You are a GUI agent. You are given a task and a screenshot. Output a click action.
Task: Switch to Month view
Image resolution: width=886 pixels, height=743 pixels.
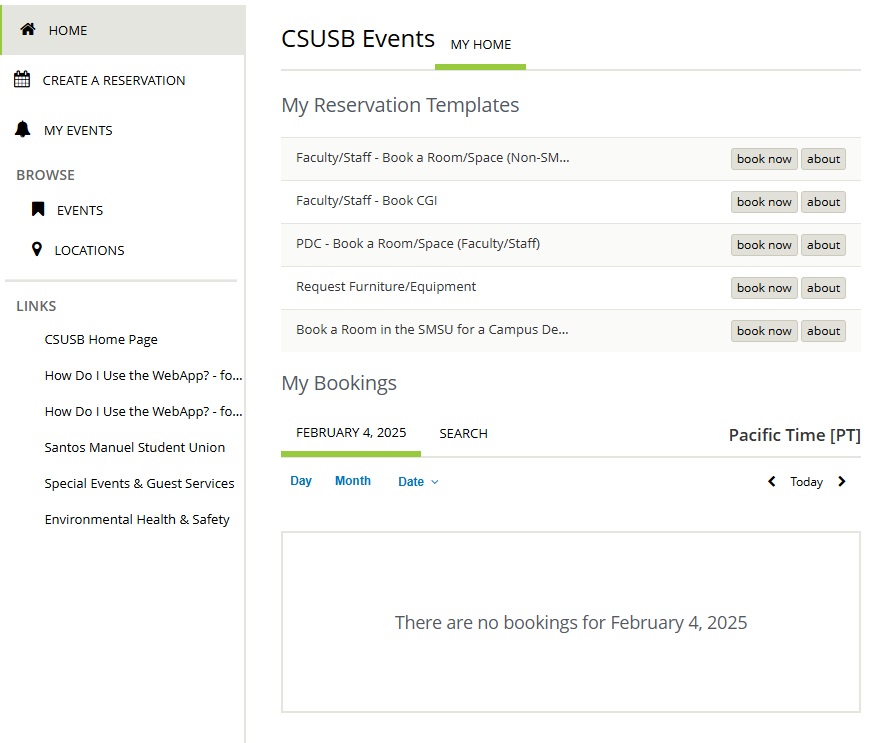tap(353, 481)
